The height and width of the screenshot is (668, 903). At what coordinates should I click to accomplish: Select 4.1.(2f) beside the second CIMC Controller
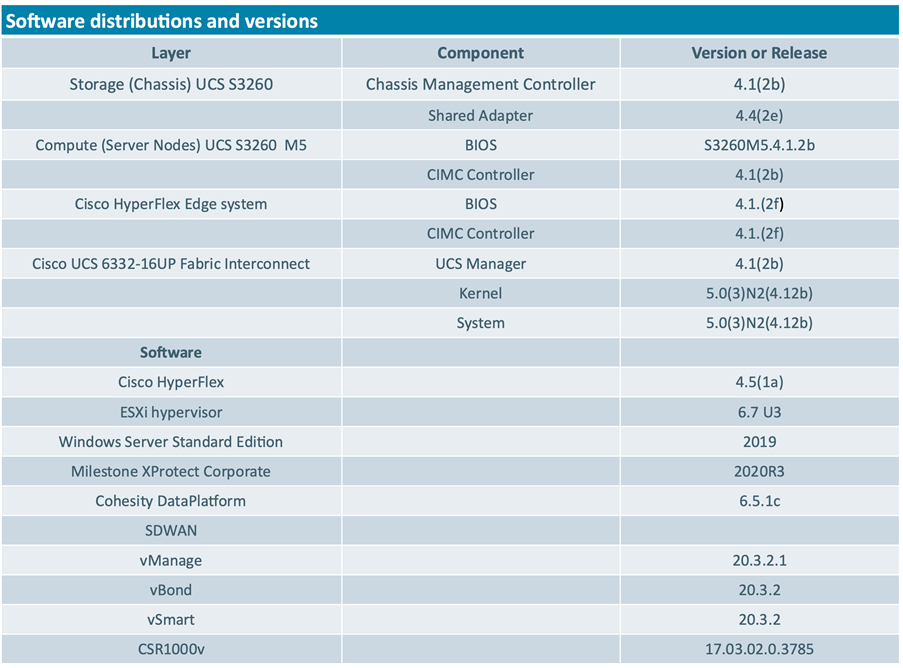coord(759,233)
